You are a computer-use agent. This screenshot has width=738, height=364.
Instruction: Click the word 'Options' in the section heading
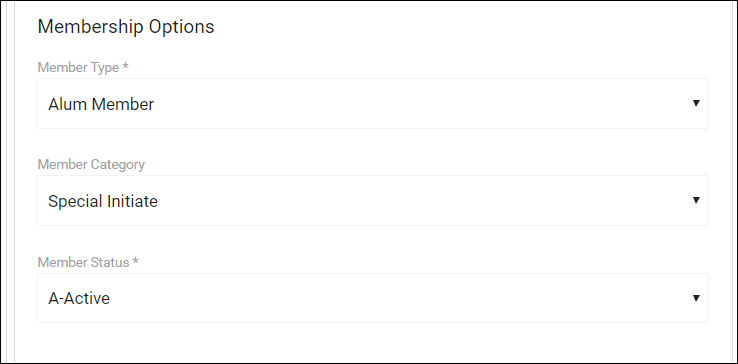(x=182, y=27)
